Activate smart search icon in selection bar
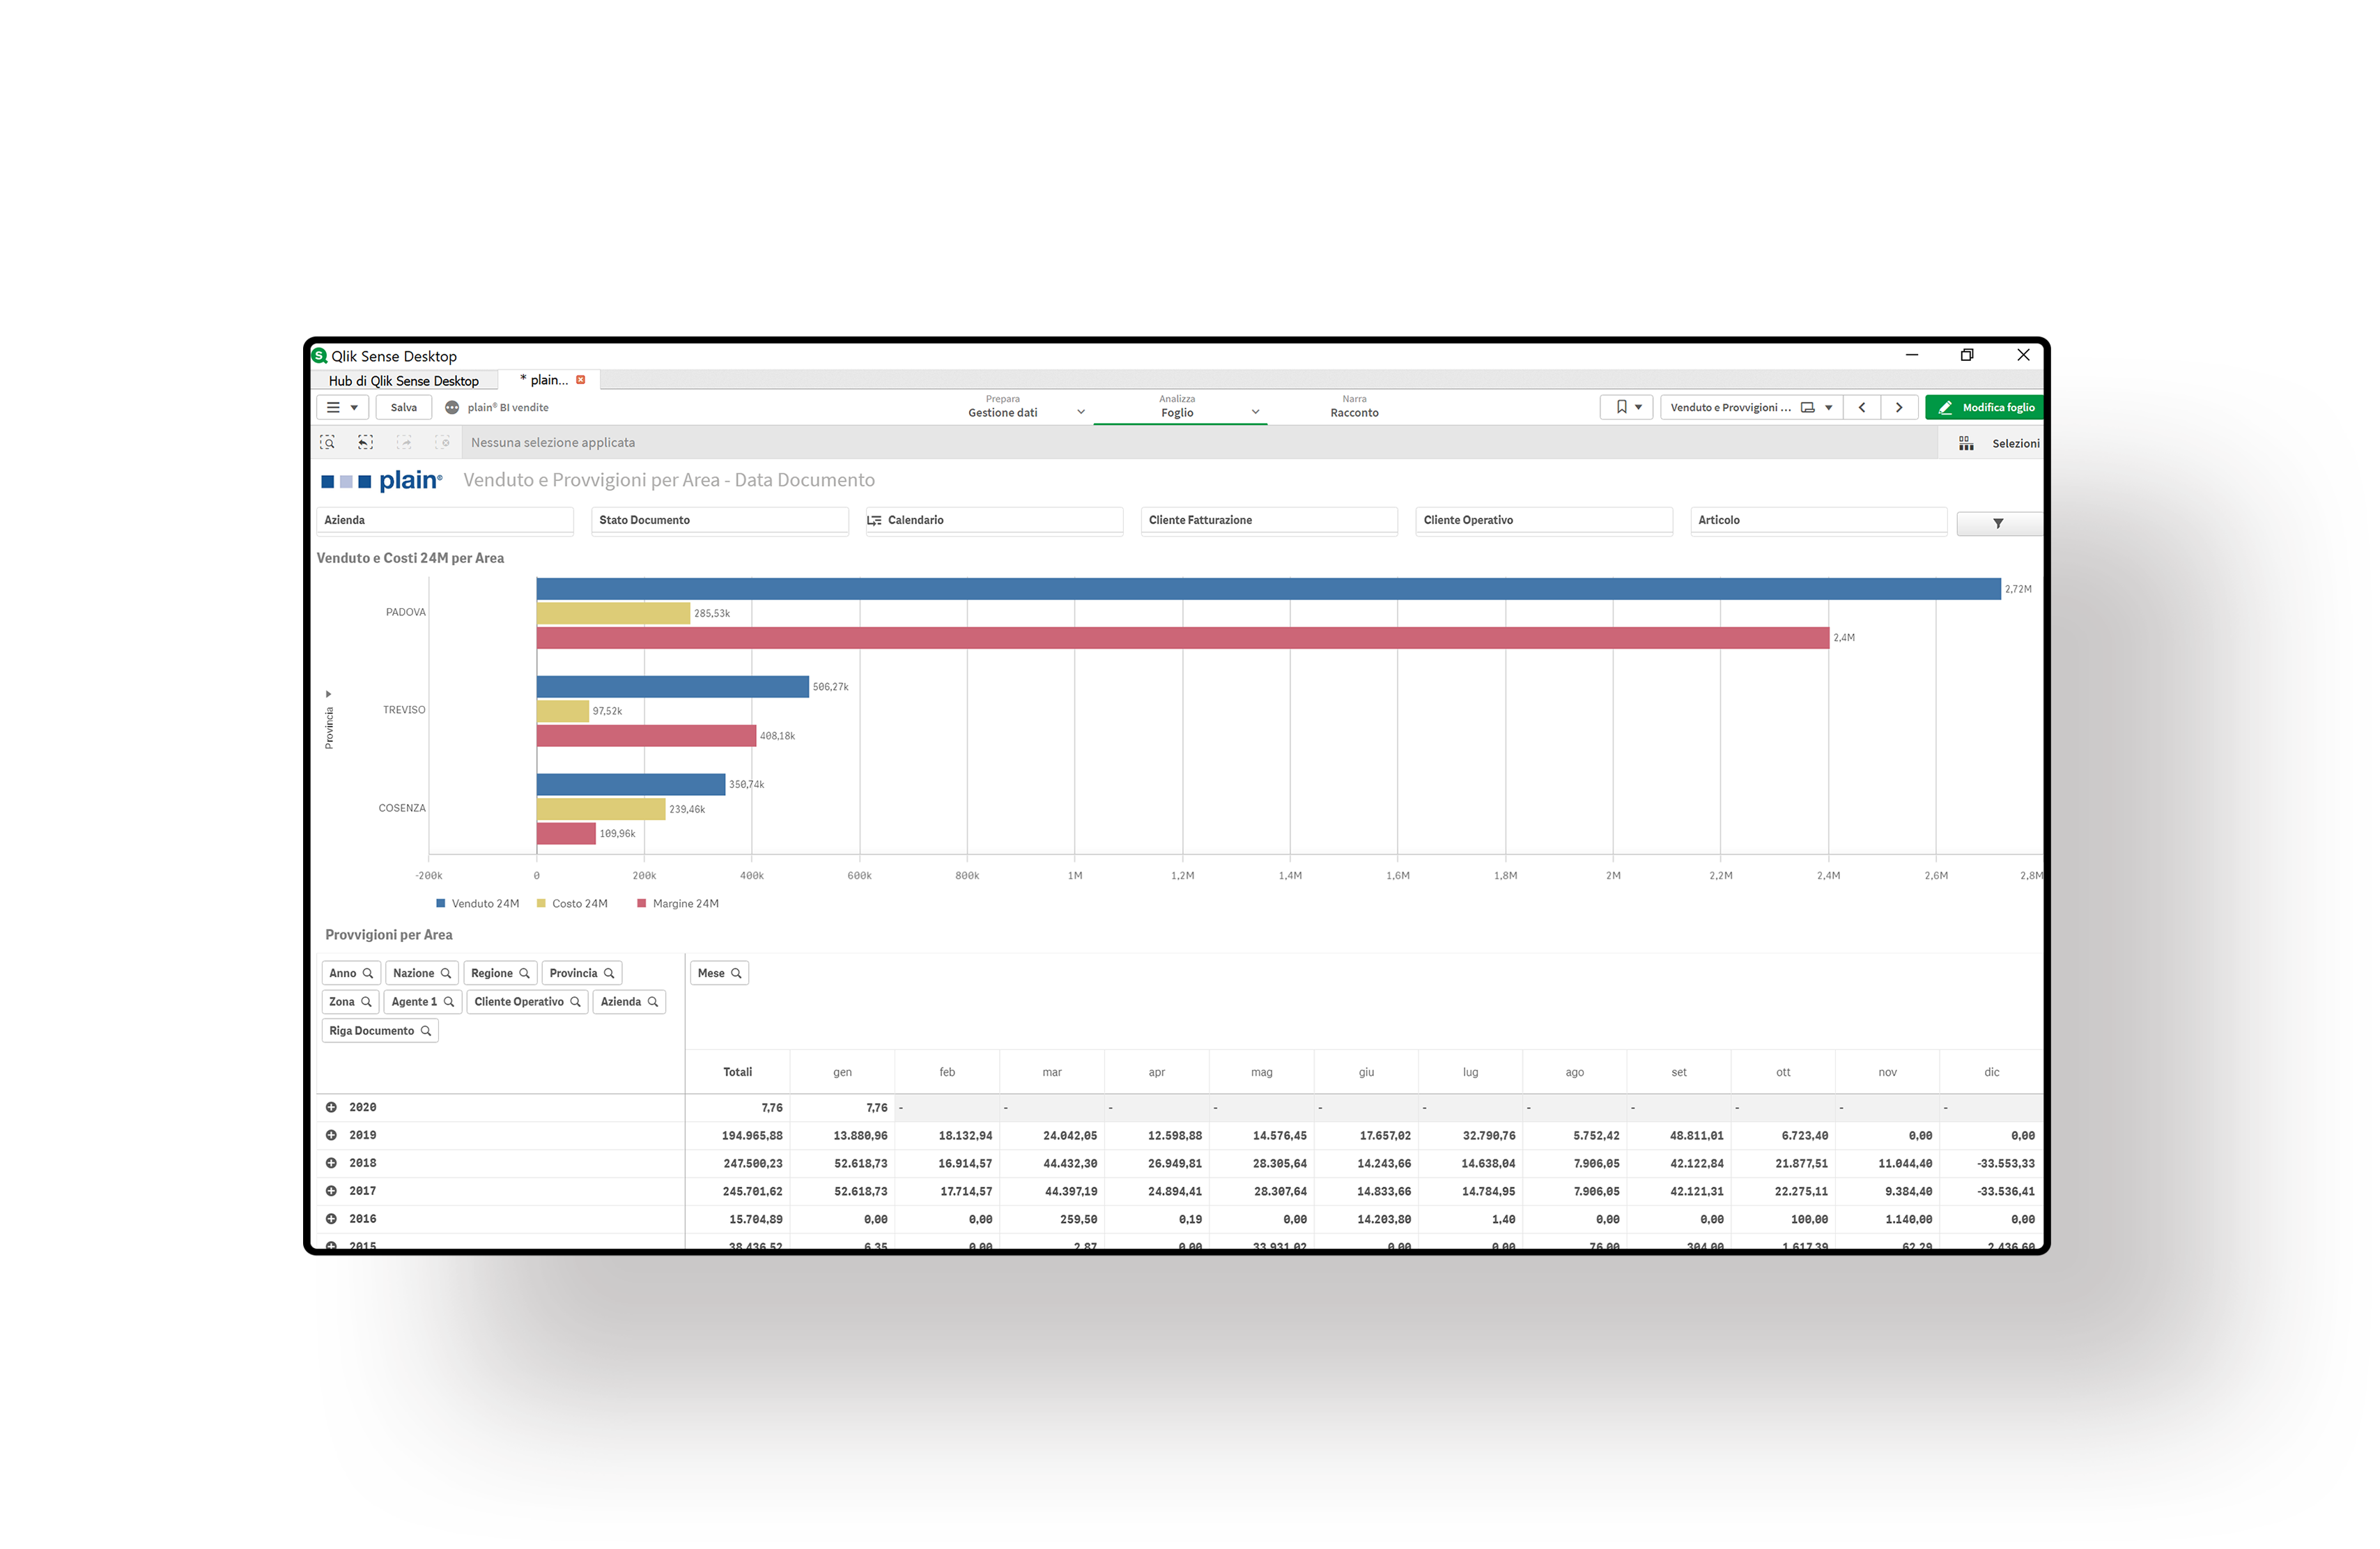 pyautogui.click(x=327, y=442)
